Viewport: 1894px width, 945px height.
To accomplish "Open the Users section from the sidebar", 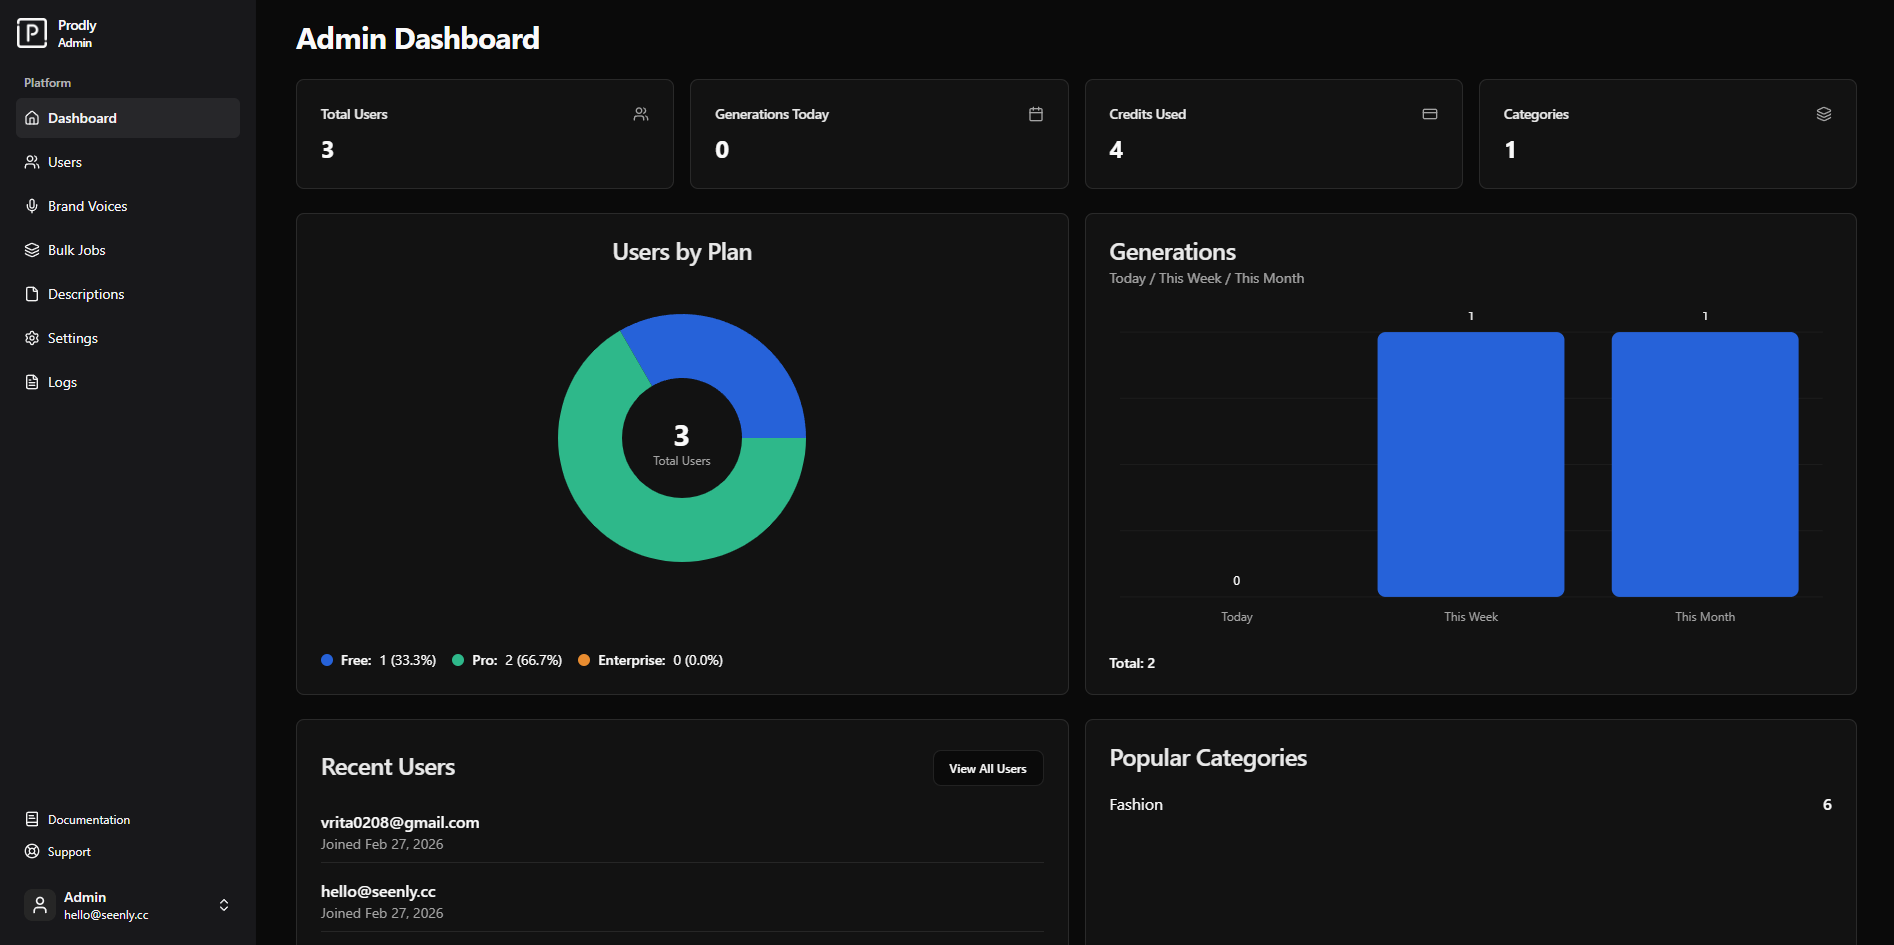I will [x=65, y=161].
